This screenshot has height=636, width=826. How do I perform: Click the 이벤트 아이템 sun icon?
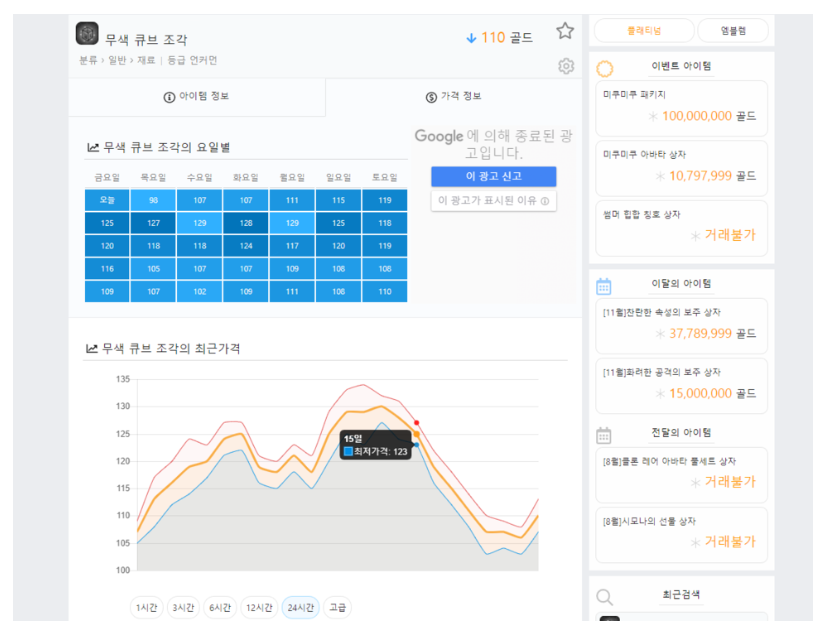click(x=604, y=68)
